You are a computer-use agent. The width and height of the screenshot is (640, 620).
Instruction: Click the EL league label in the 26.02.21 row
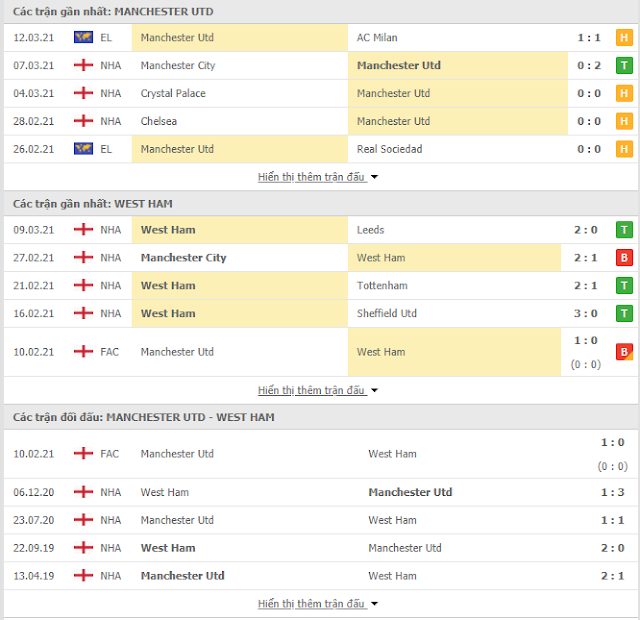click(106, 149)
